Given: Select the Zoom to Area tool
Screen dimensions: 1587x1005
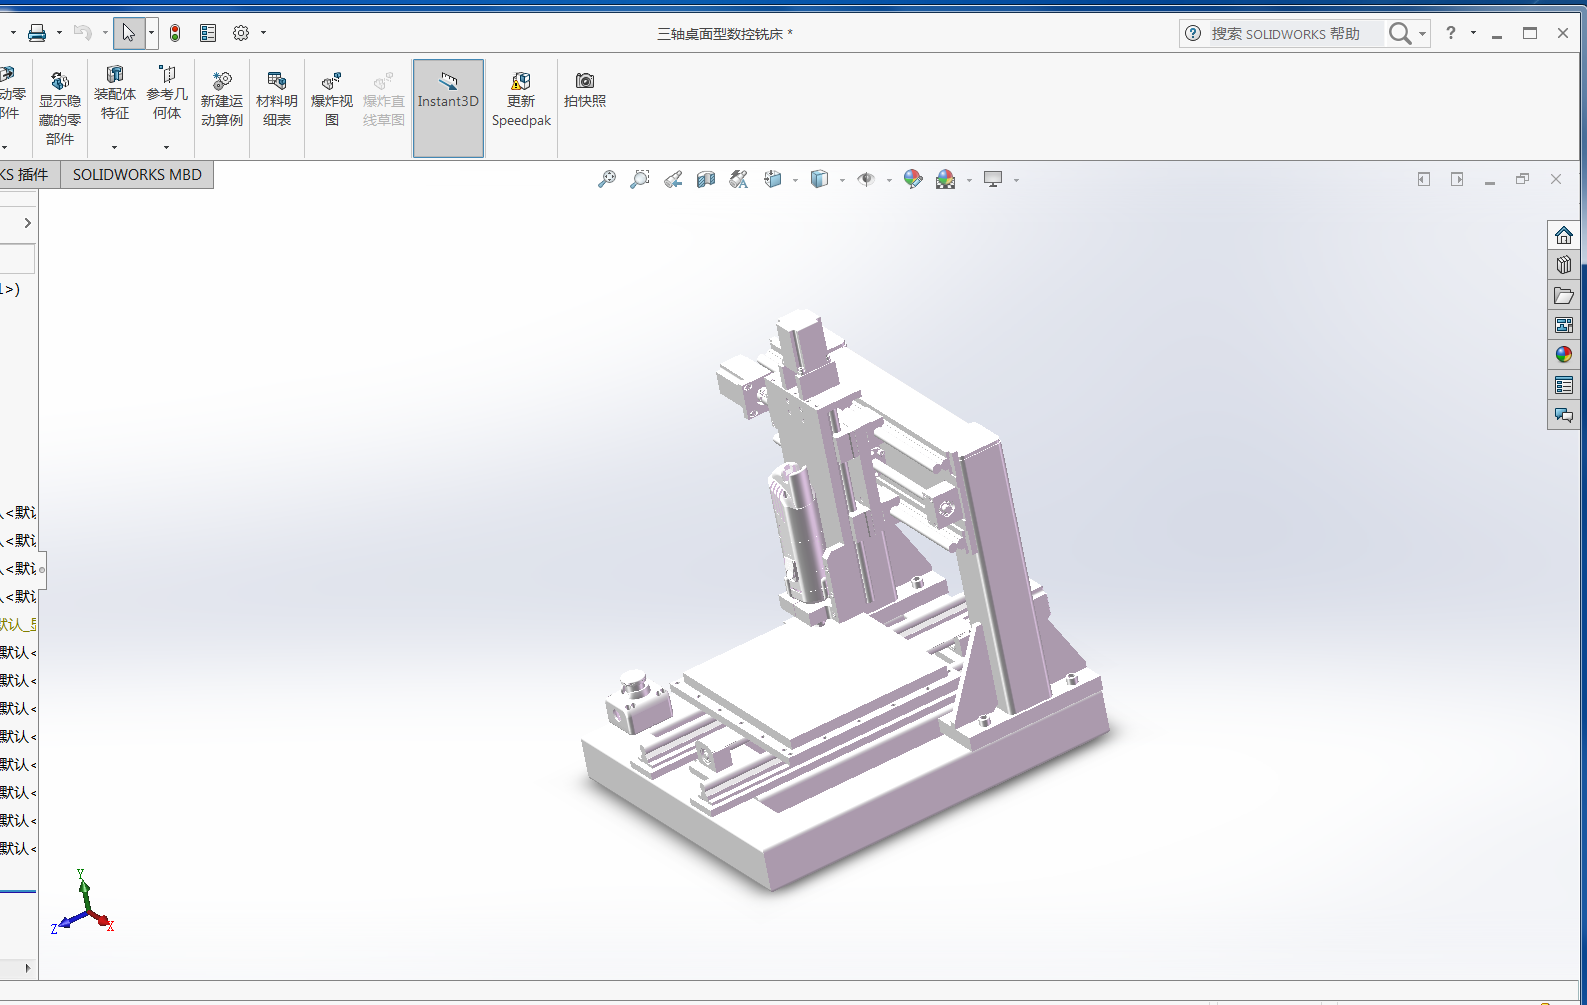Looking at the screenshot, I should [639, 180].
